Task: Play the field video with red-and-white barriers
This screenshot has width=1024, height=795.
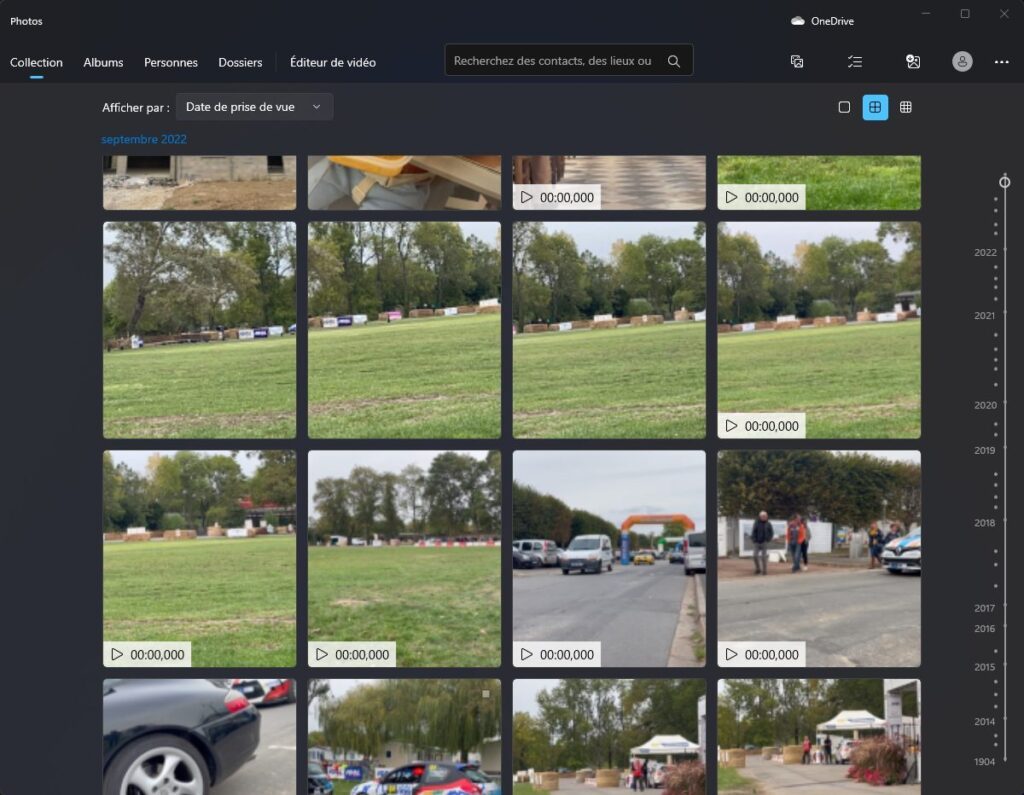Action: pyautogui.click(x=404, y=559)
